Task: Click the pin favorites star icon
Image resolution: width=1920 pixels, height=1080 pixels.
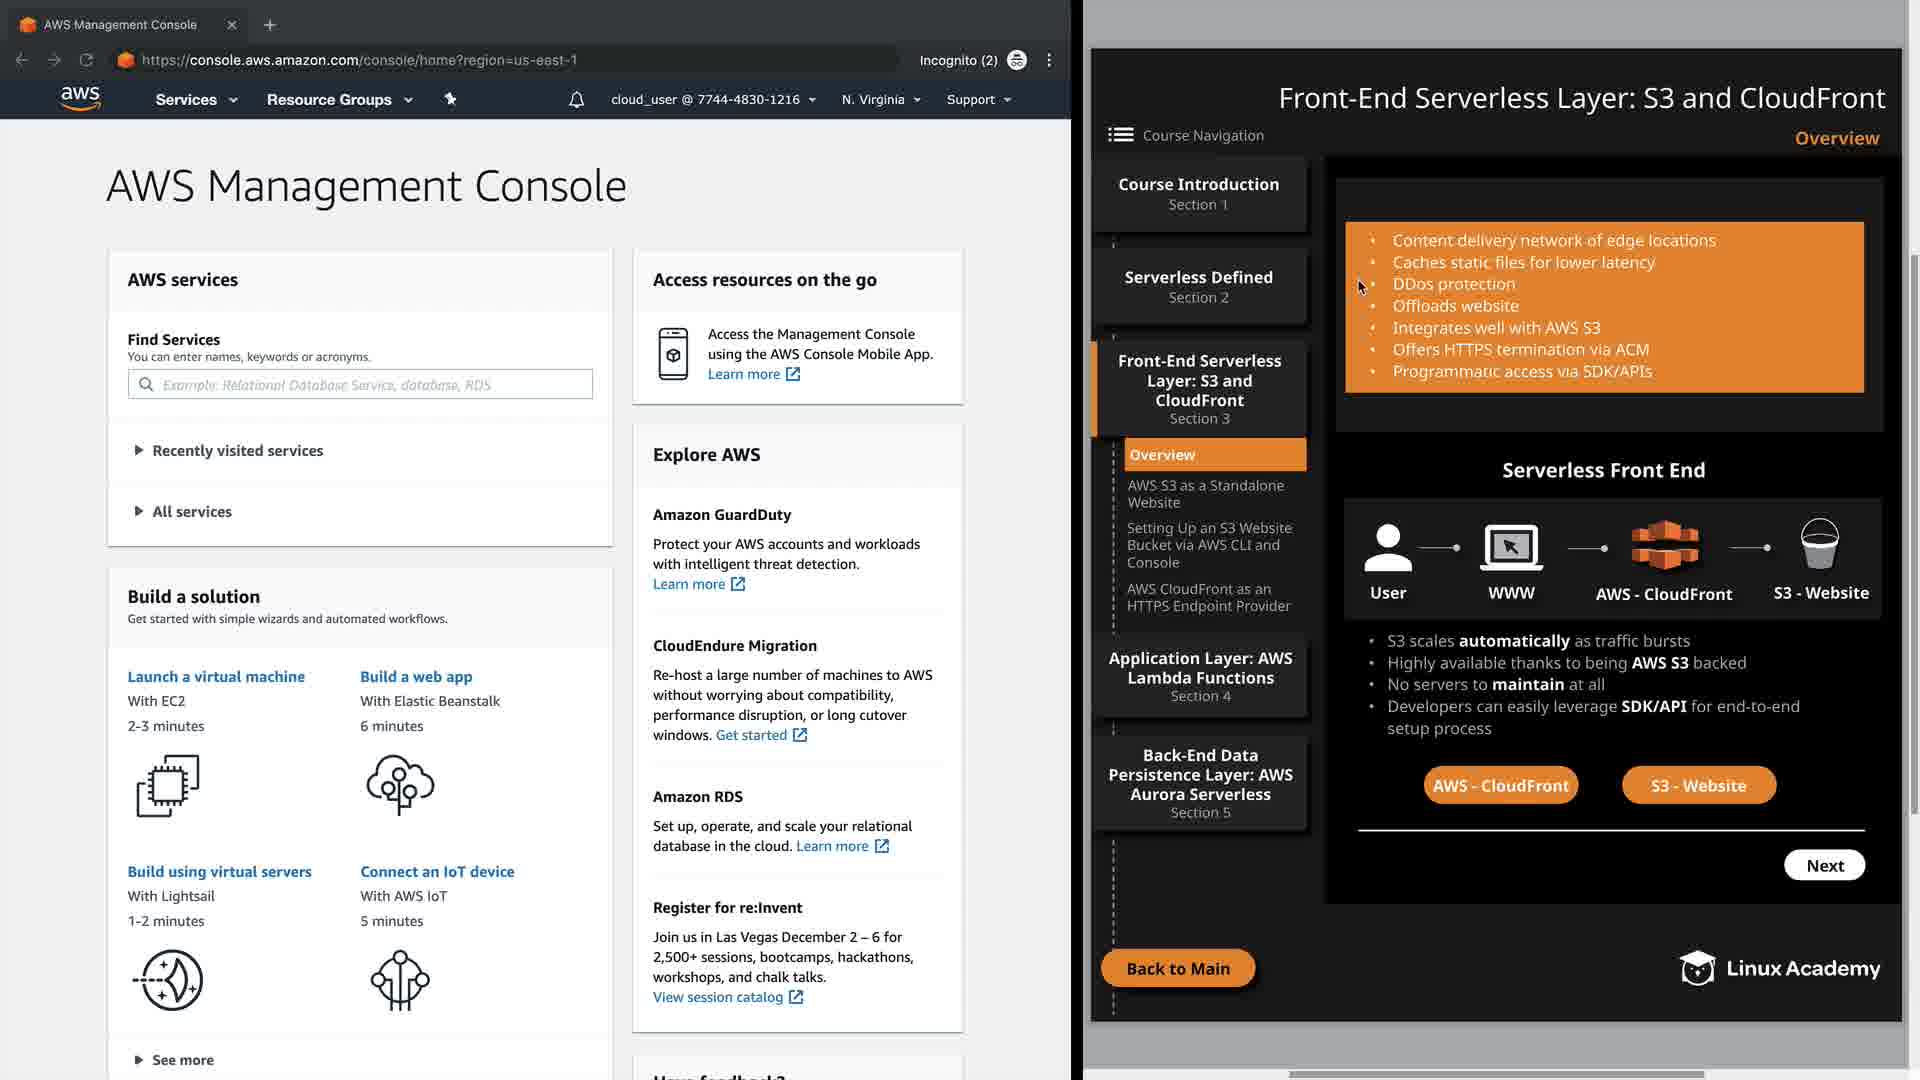Action: pos(450,99)
